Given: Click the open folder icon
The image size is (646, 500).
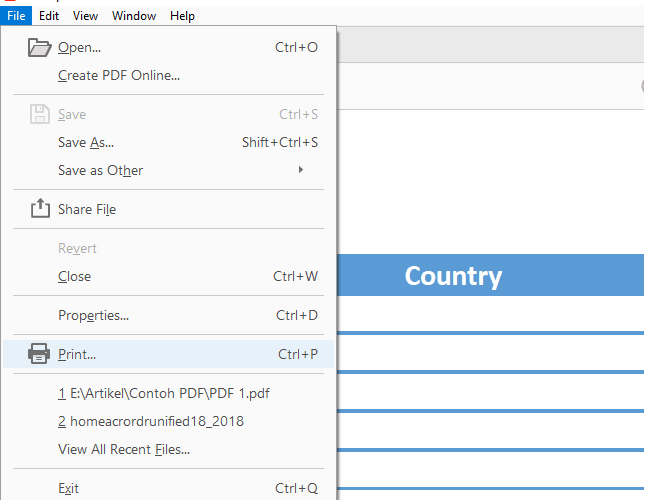Looking at the screenshot, I should [40, 47].
